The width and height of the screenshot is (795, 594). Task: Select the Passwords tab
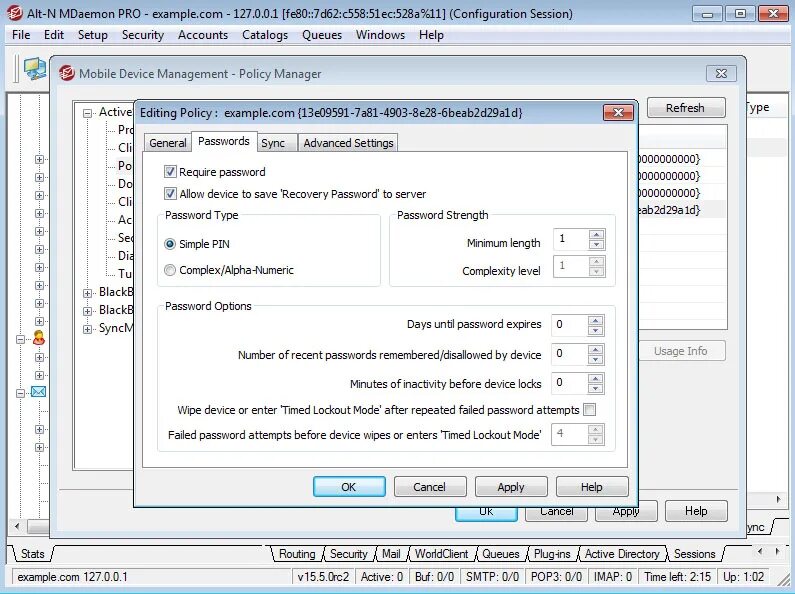224,141
